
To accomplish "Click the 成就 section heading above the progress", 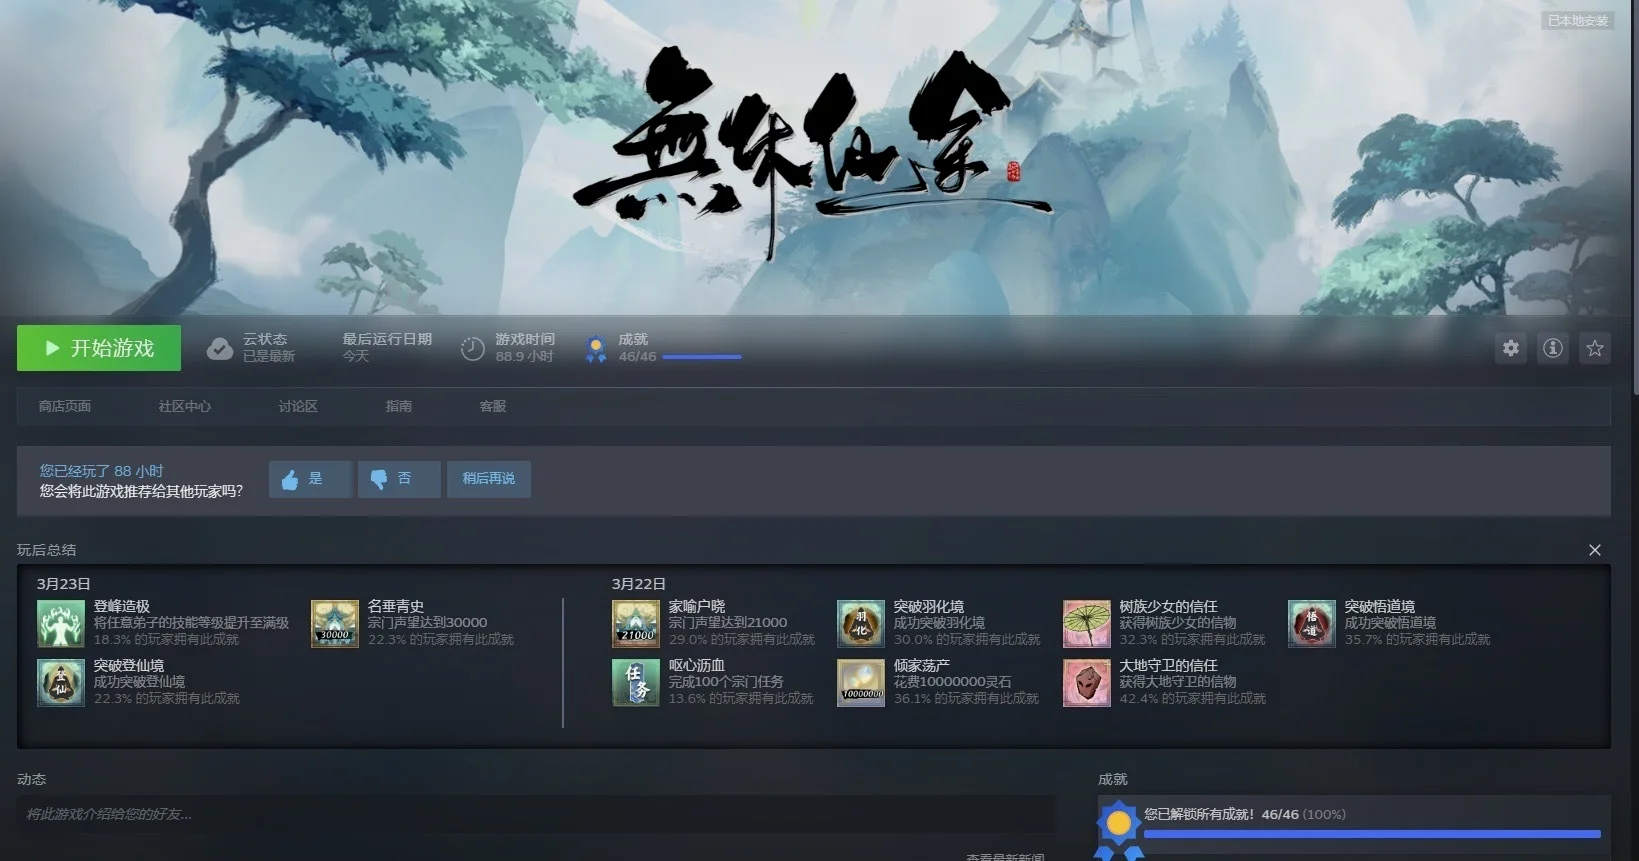I will (1113, 779).
